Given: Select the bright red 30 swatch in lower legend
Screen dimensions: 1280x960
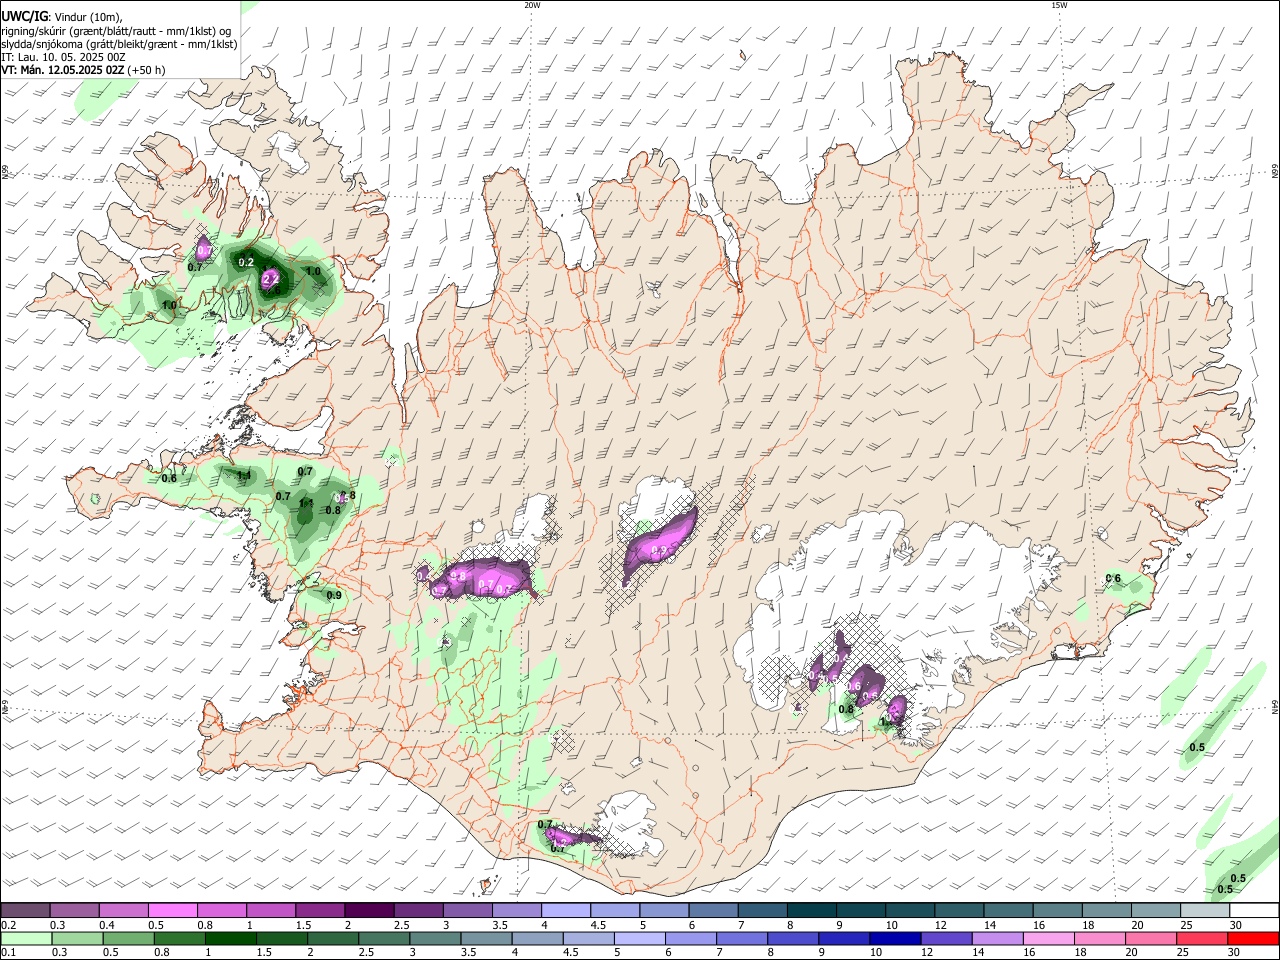Looking at the screenshot, I should [x=1254, y=938].
